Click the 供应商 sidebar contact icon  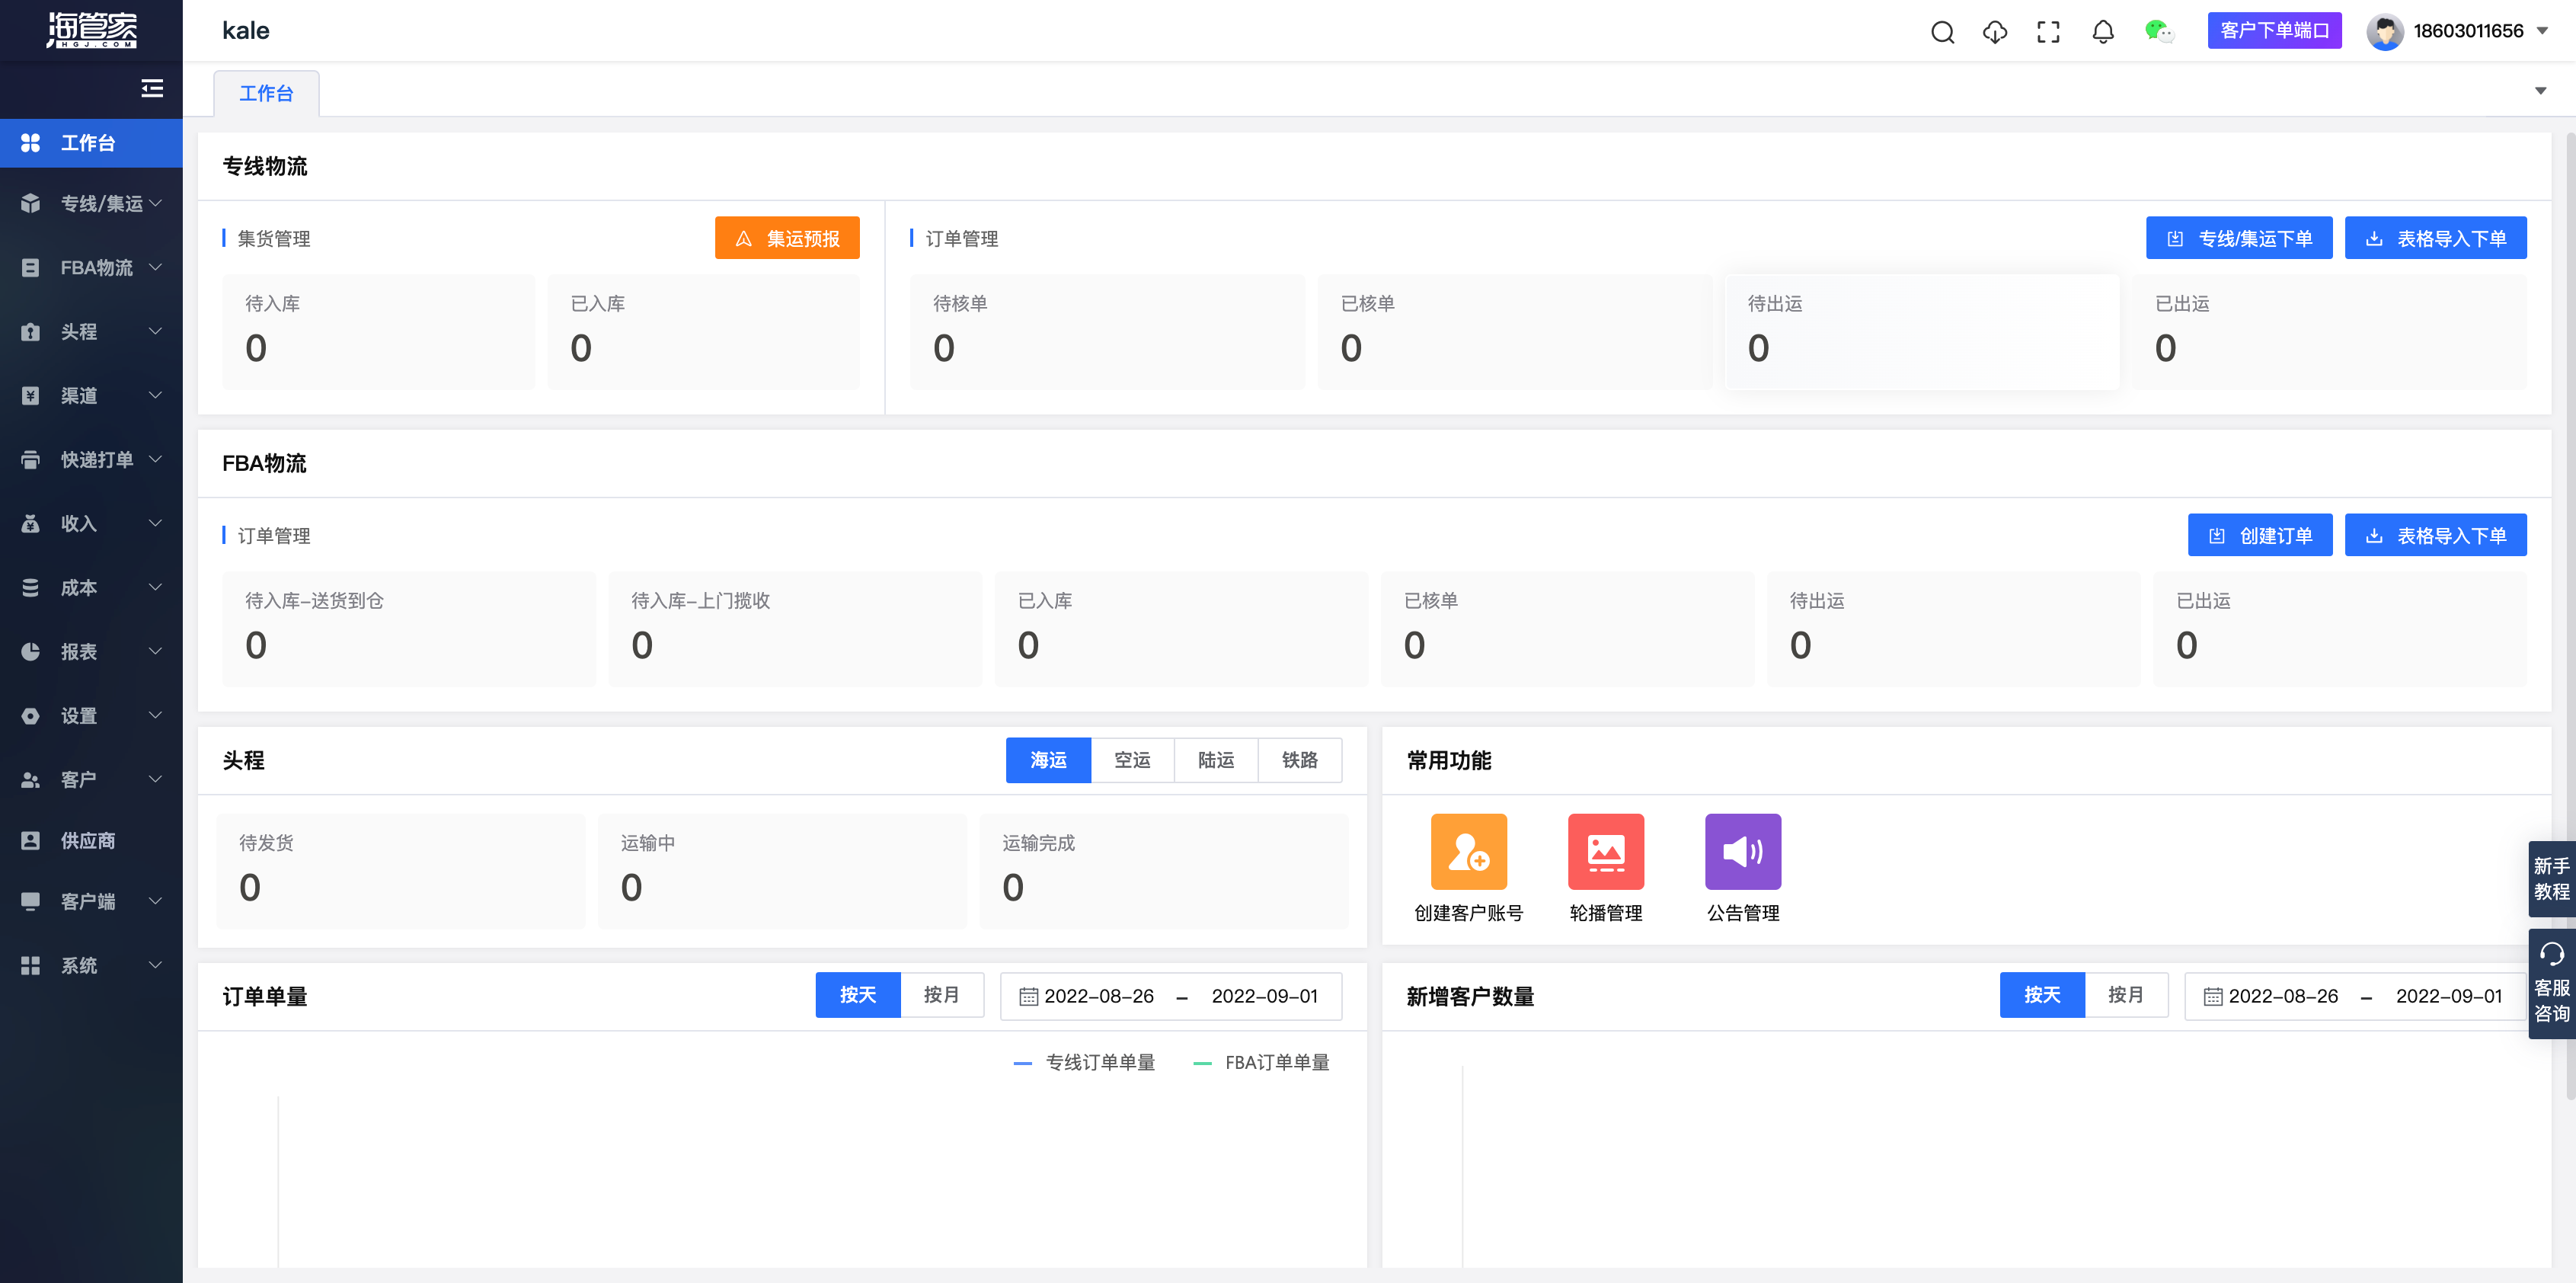31,841
